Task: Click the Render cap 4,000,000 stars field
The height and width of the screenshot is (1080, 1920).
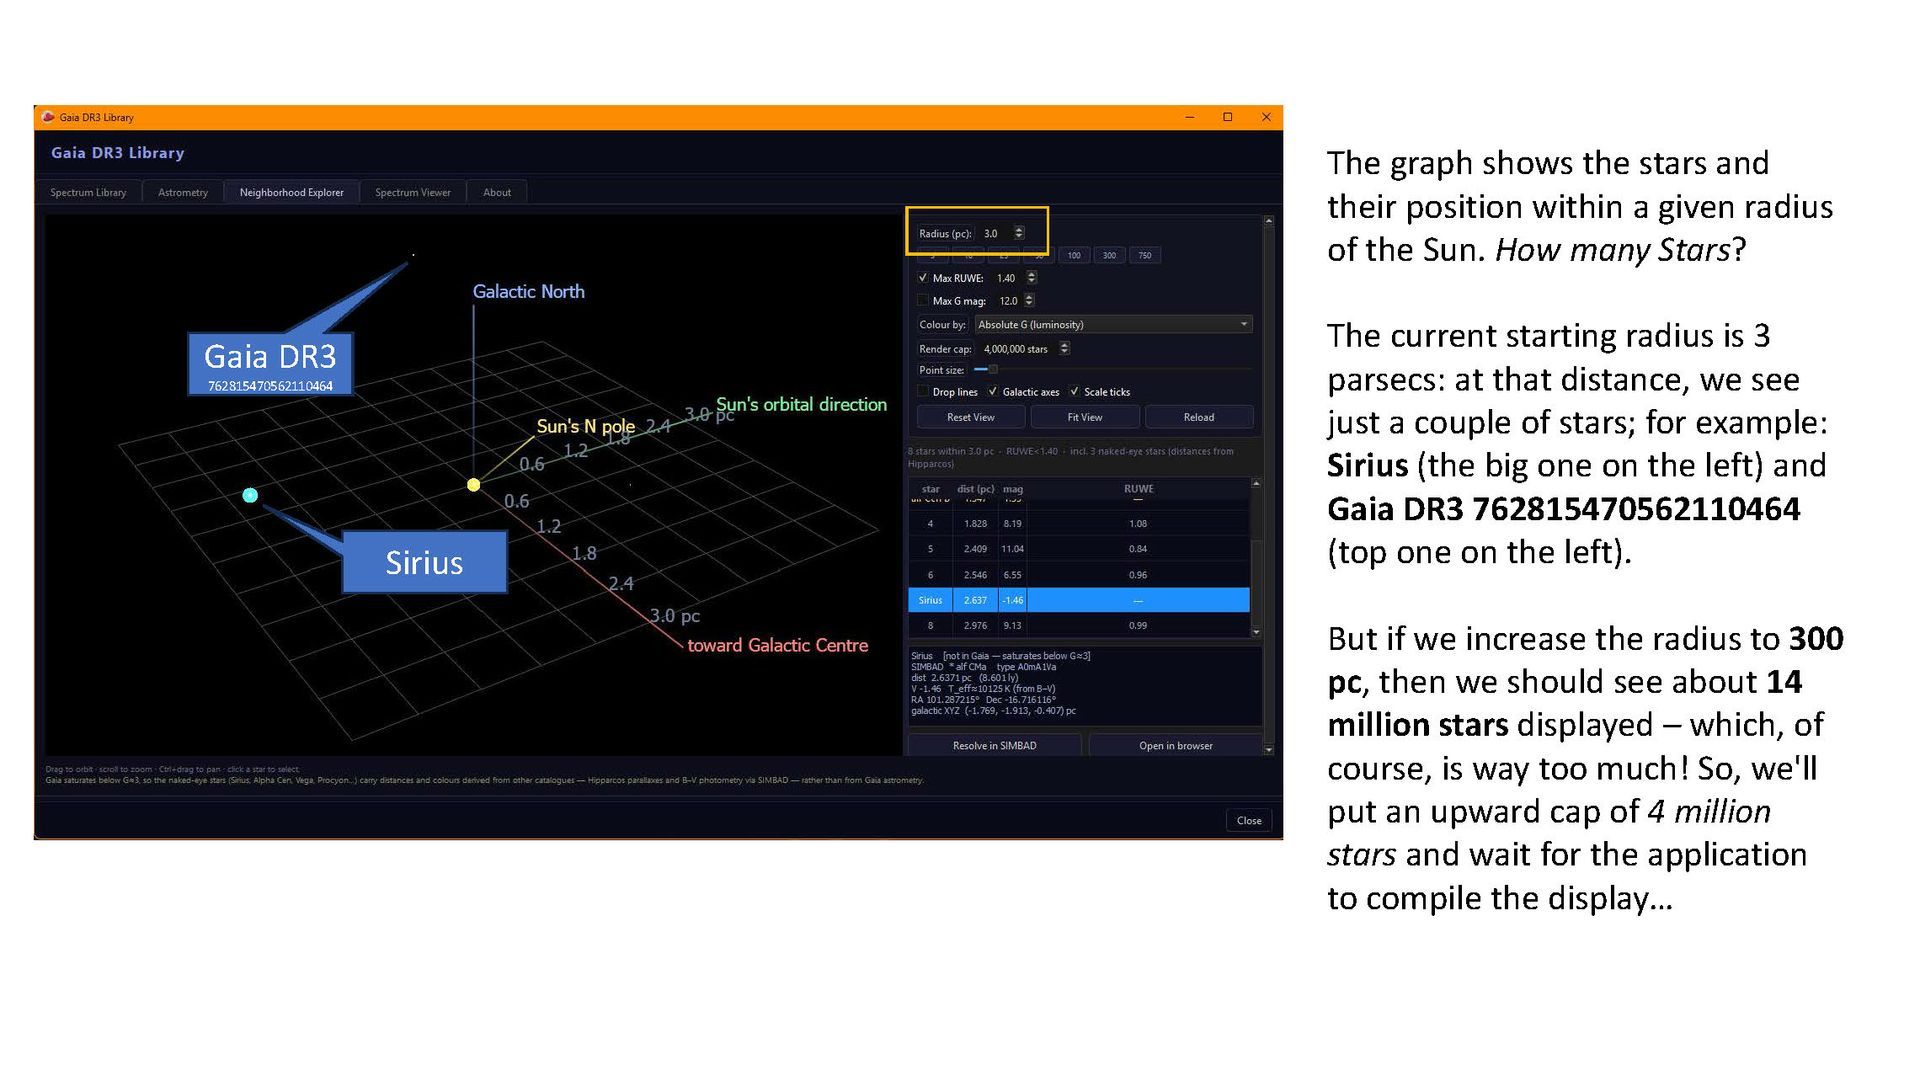Action: (x=1019, y=348)
